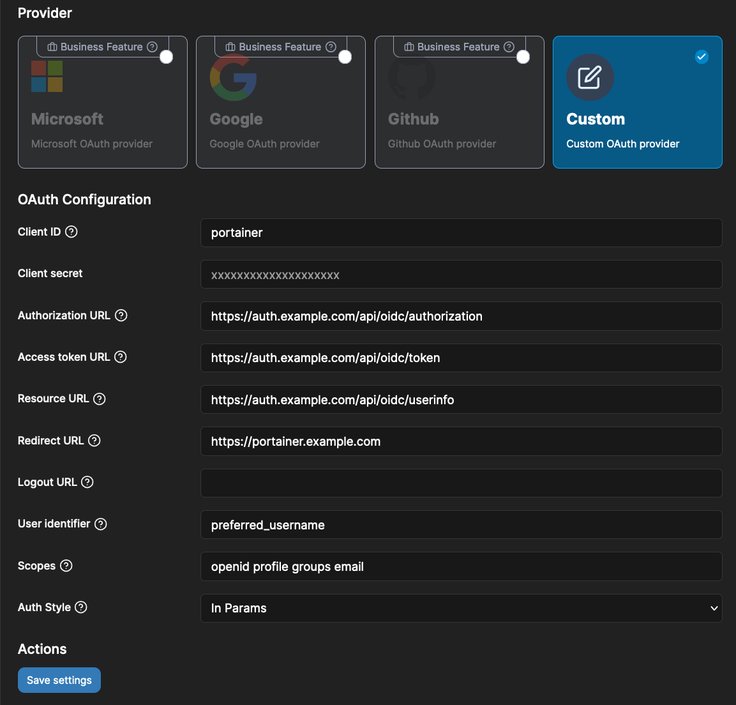The height and width of the screenshot is (705, 736).
Task: Click help icon next to Resource URL
Action: [x=99, y=399]
